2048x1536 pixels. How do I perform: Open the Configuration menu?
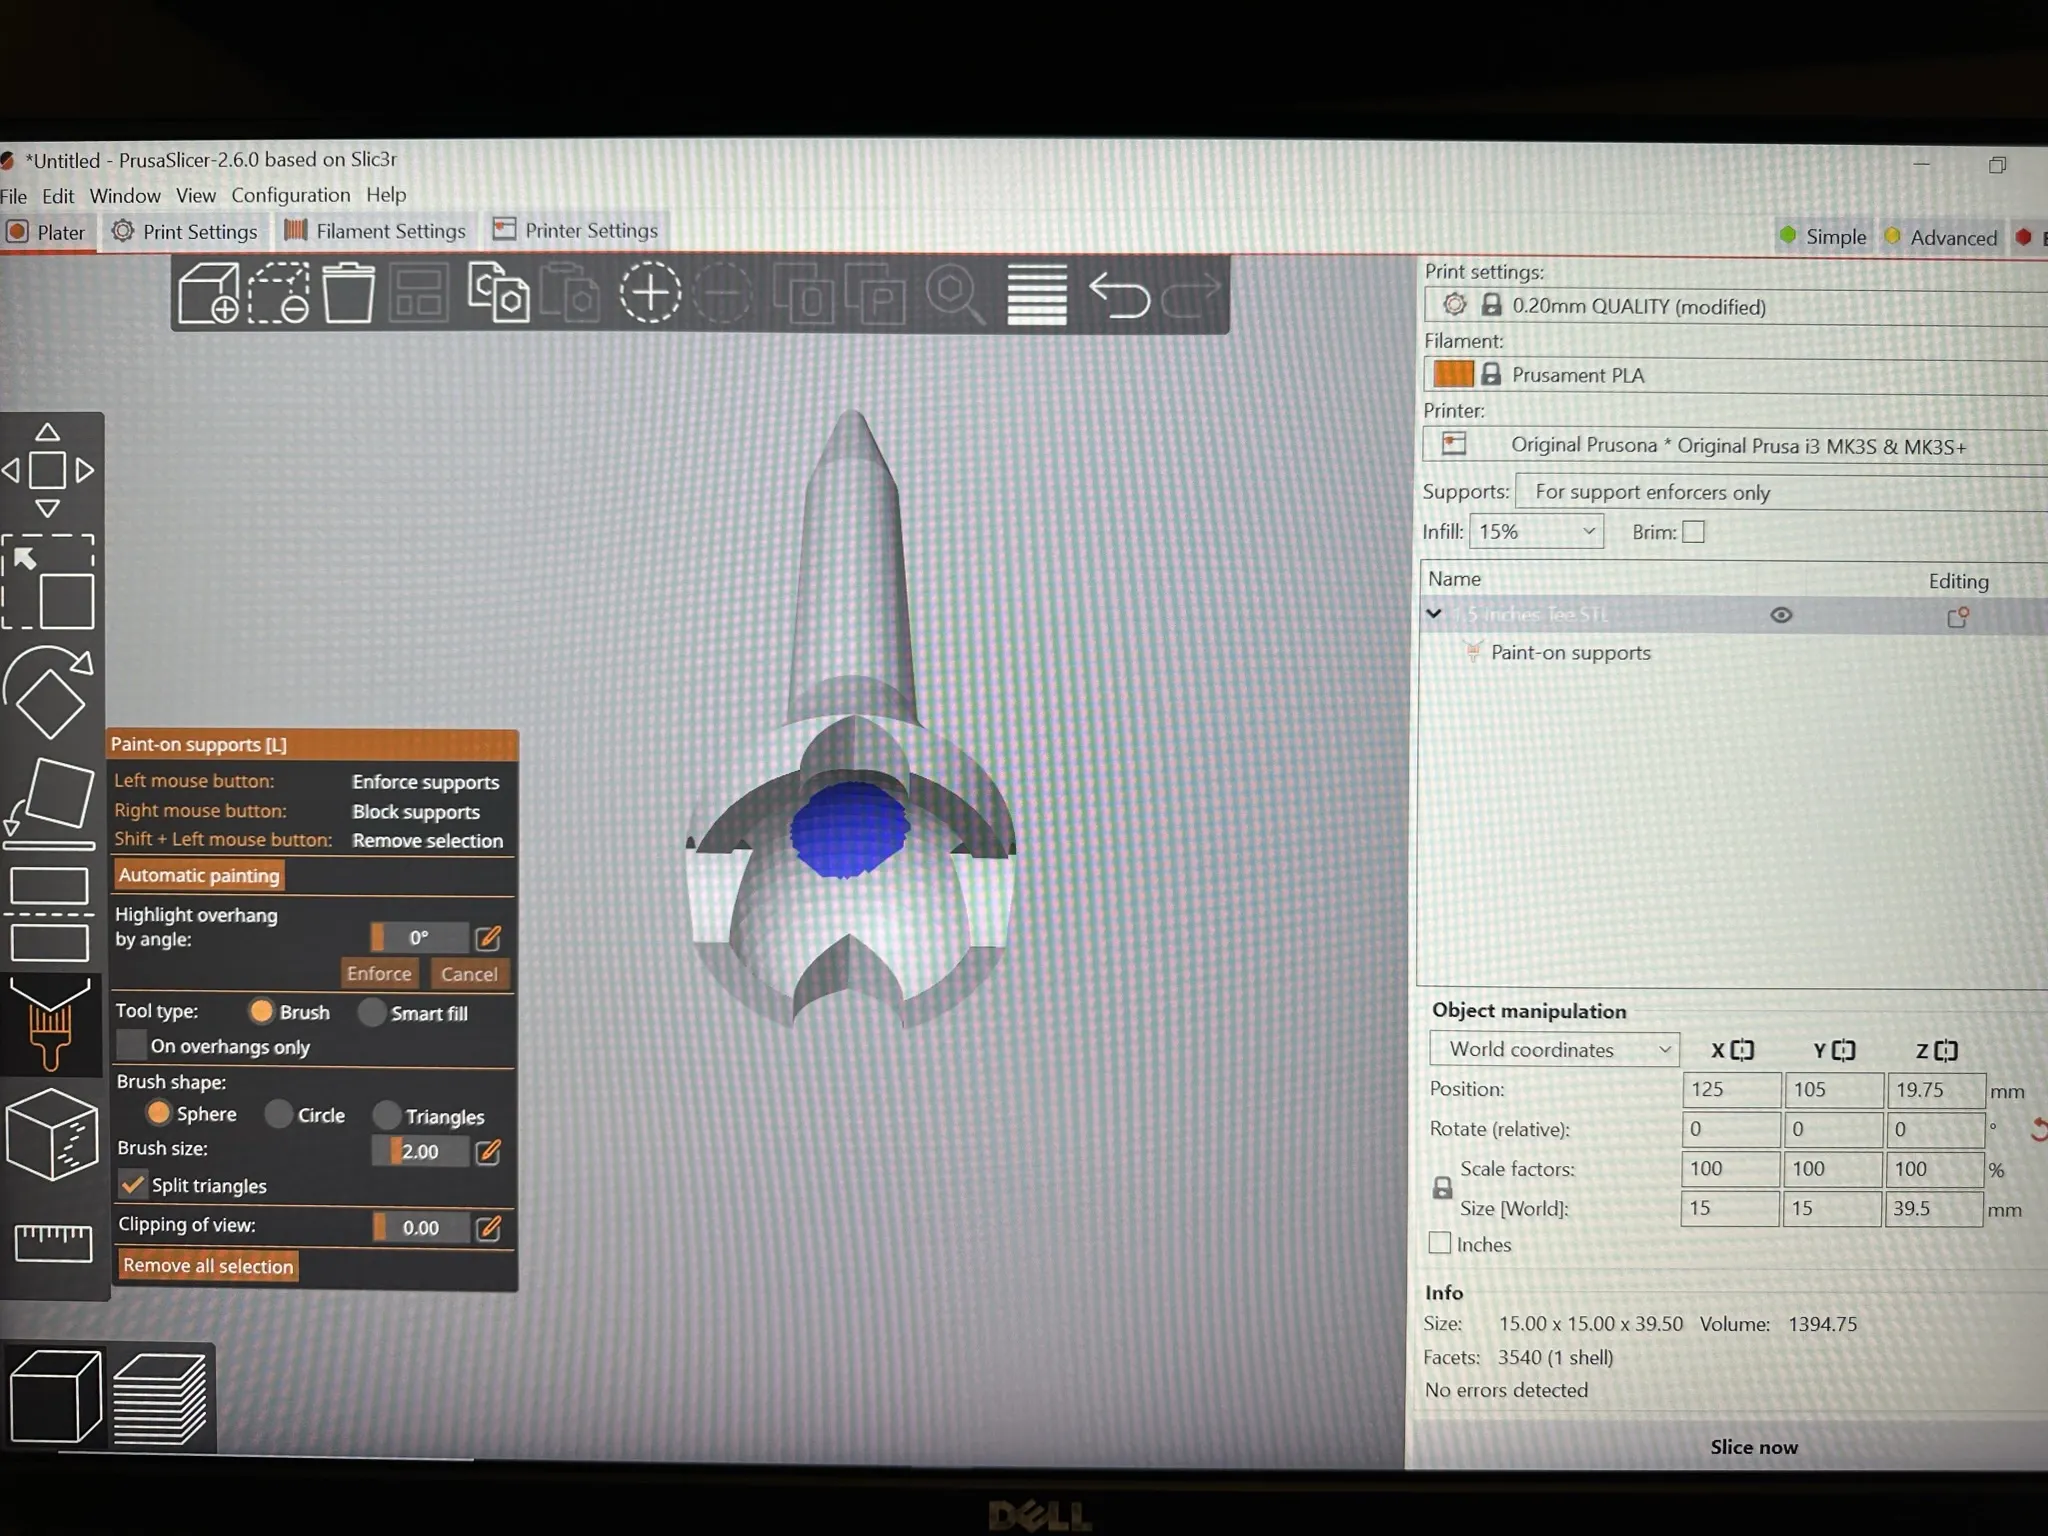(x=291, y=195)
